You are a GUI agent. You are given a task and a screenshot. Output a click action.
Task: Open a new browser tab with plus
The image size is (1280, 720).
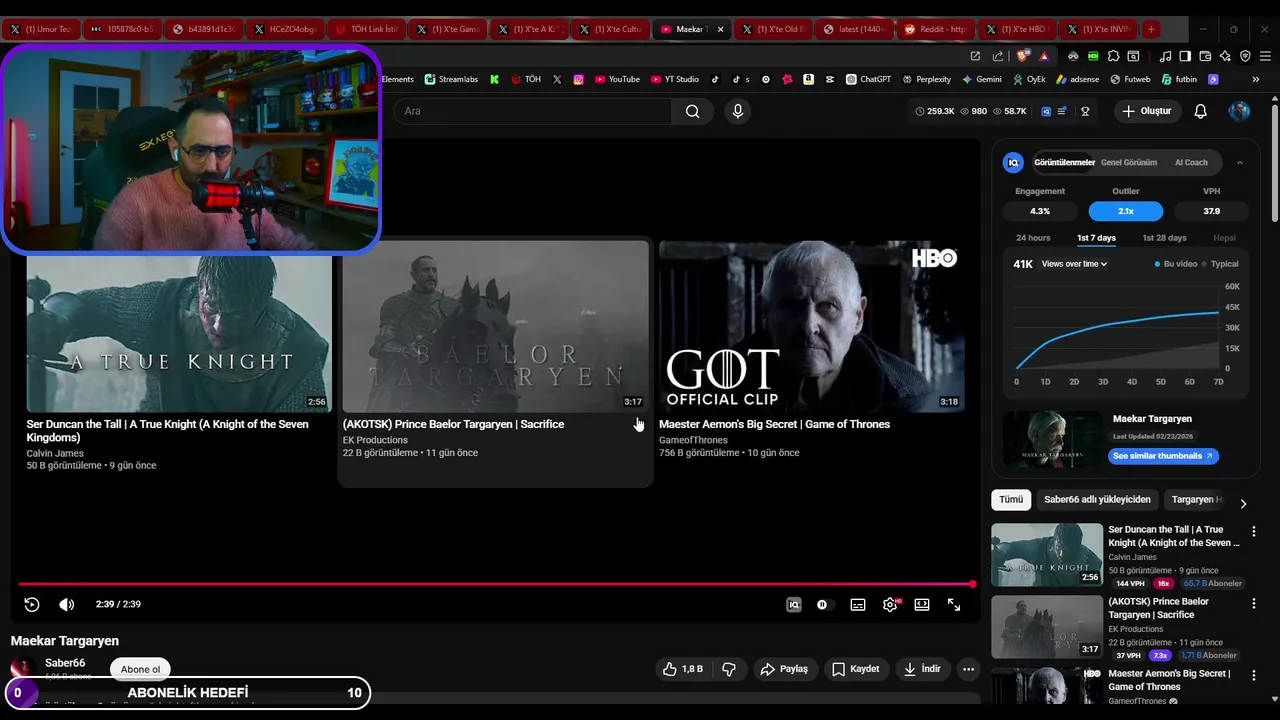click(x=1151, y=29)
